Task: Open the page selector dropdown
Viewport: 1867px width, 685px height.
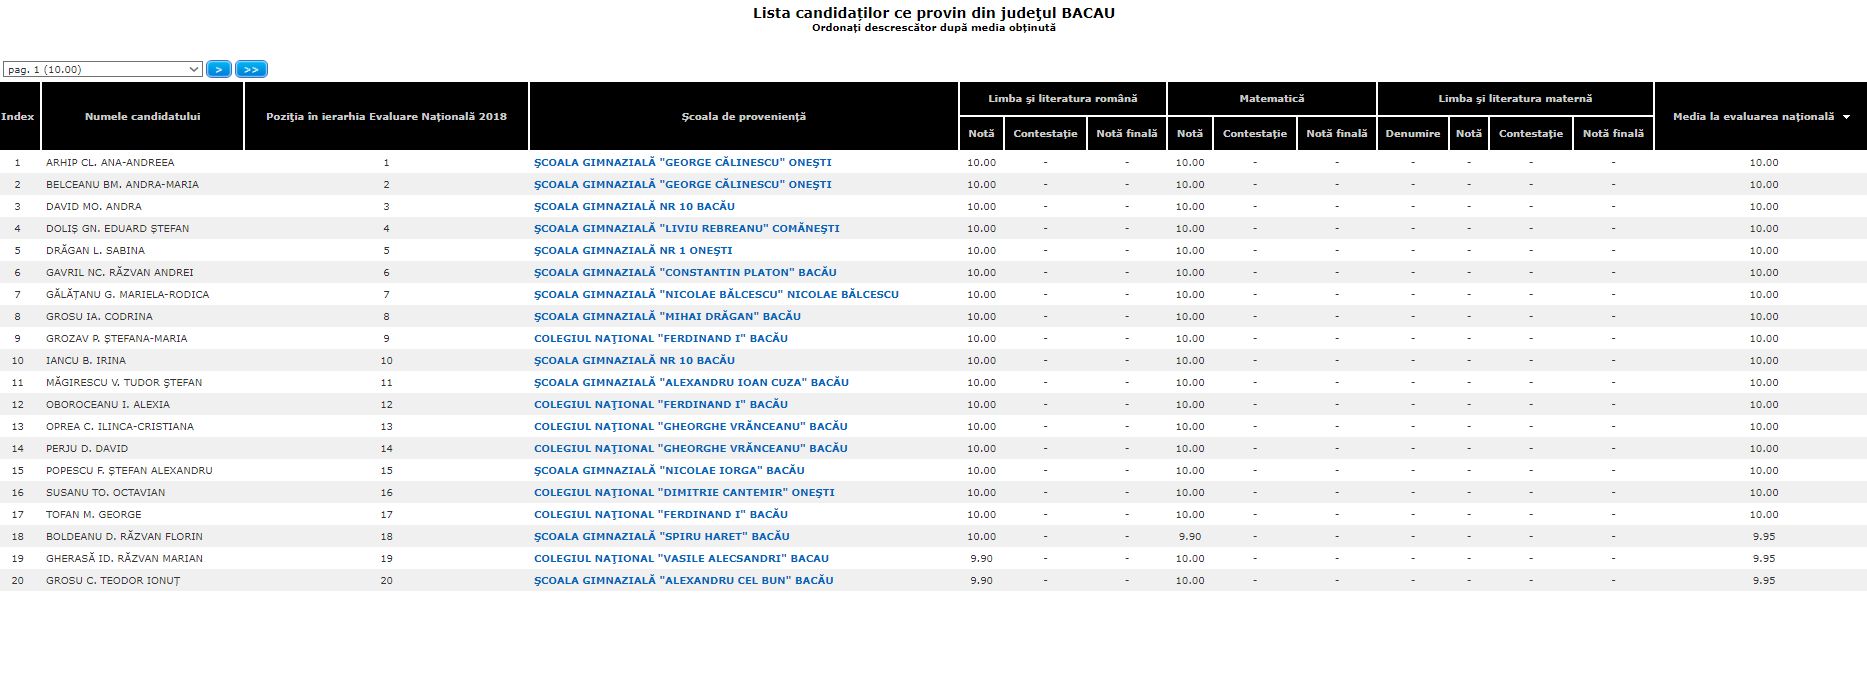Action: click(x=102, y=69)
